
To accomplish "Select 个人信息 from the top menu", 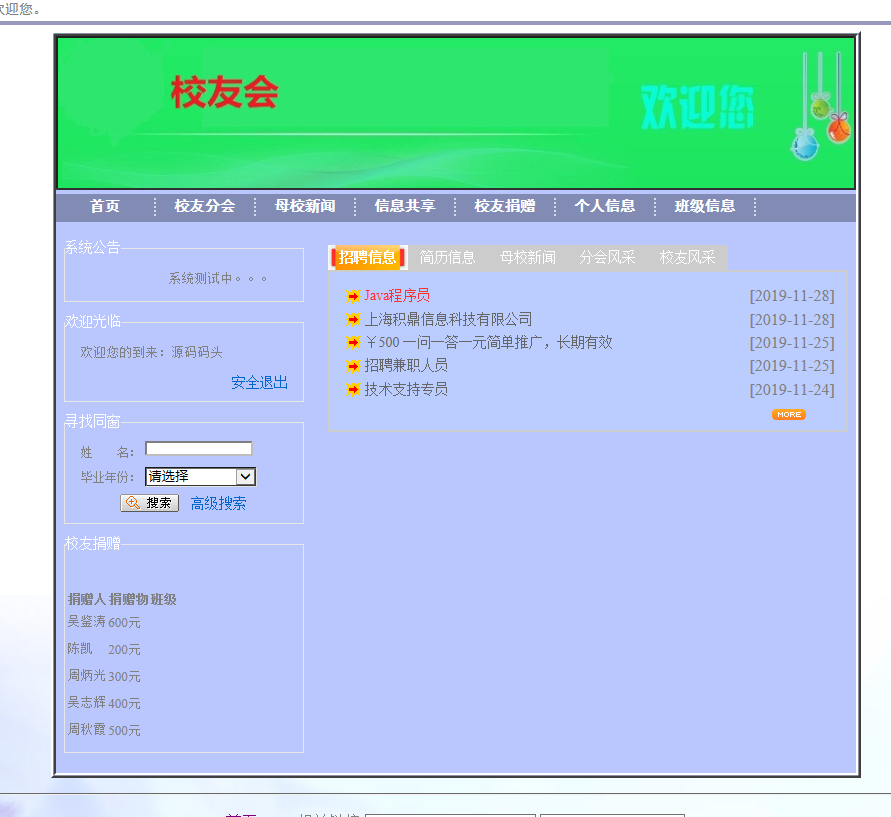I will (606, 206).
